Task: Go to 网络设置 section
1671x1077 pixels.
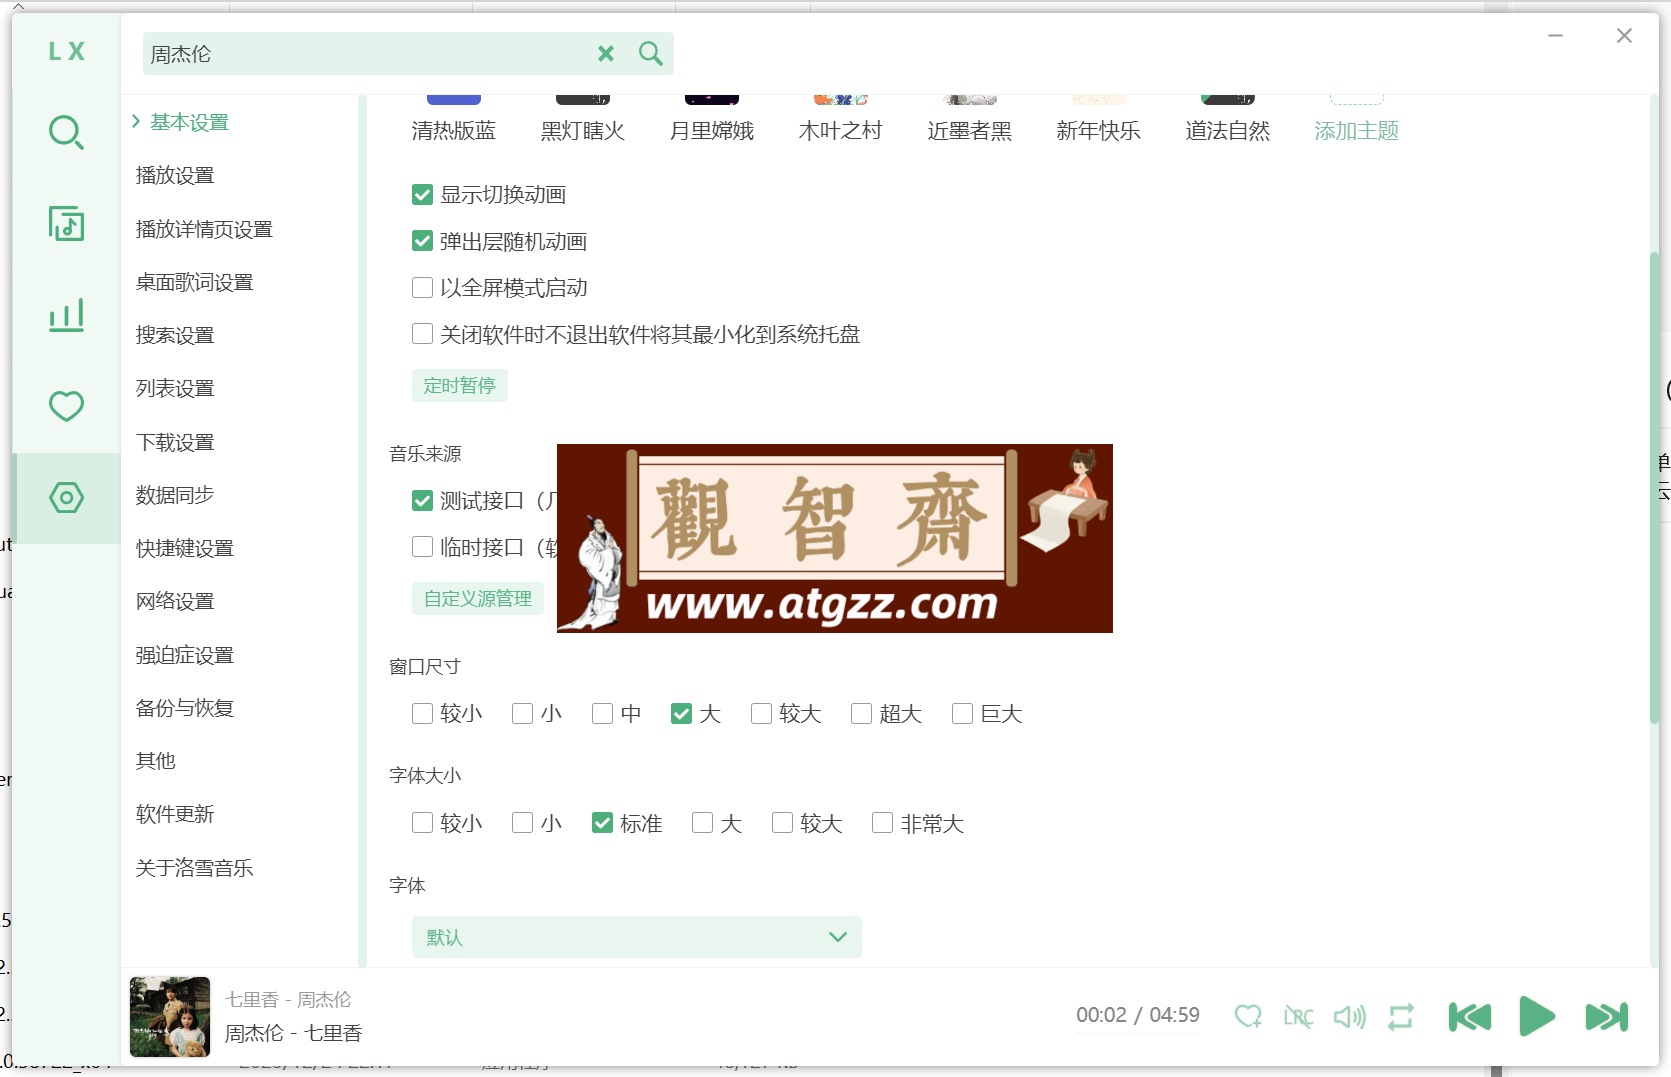Action: pyautogui.click(x=175, y=601)
